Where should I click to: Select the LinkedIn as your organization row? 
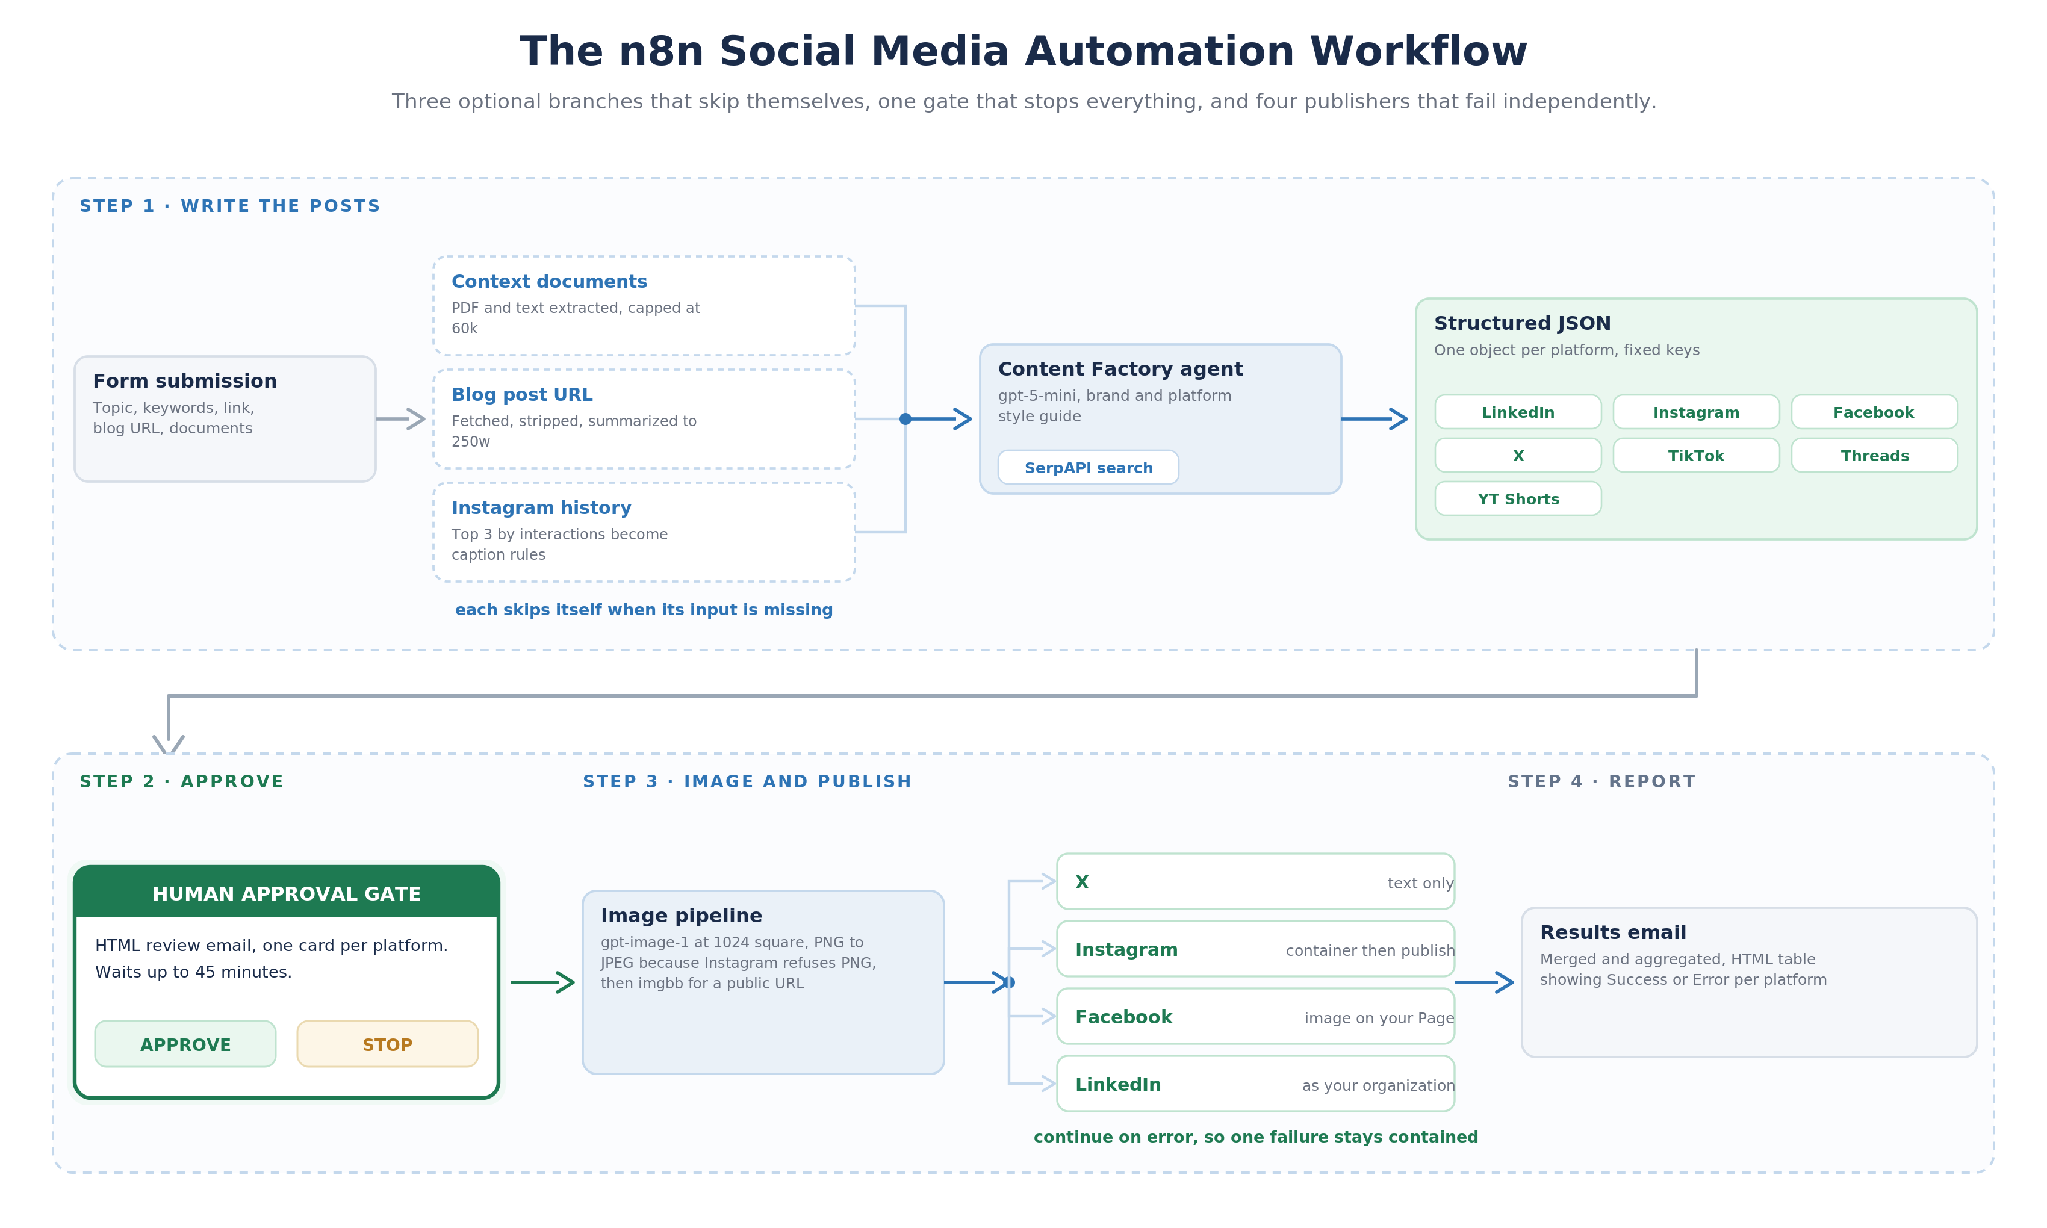[1255, 1084]
